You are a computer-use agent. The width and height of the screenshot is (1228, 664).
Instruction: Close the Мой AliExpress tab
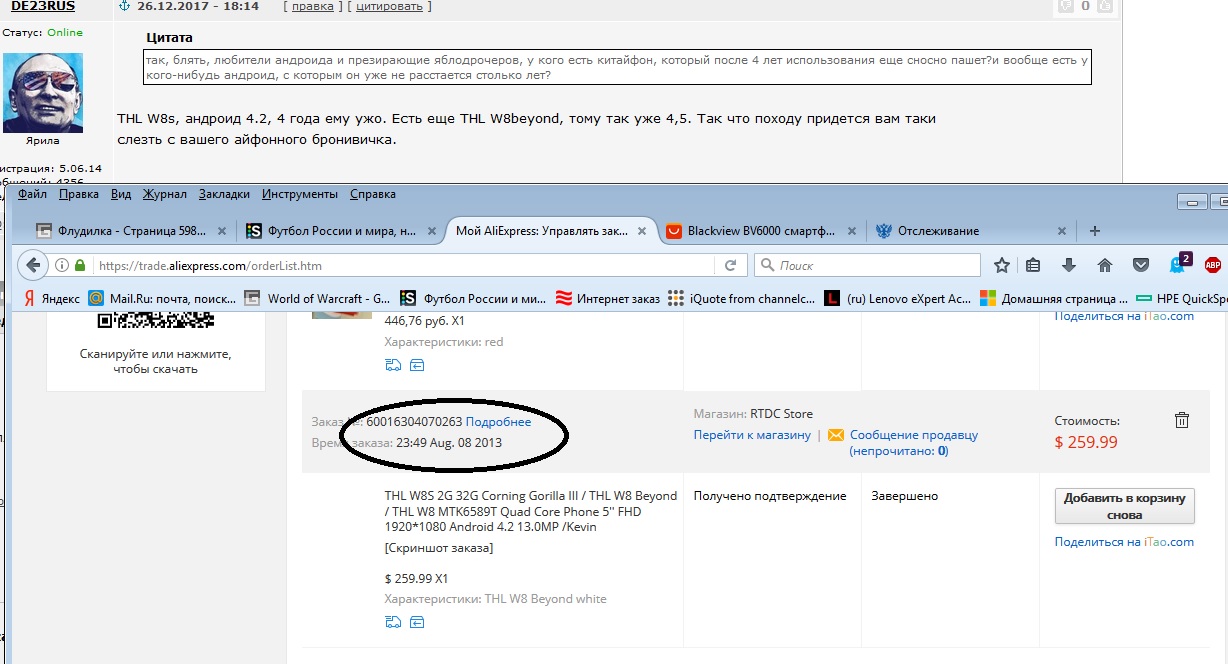click(643, 231)
